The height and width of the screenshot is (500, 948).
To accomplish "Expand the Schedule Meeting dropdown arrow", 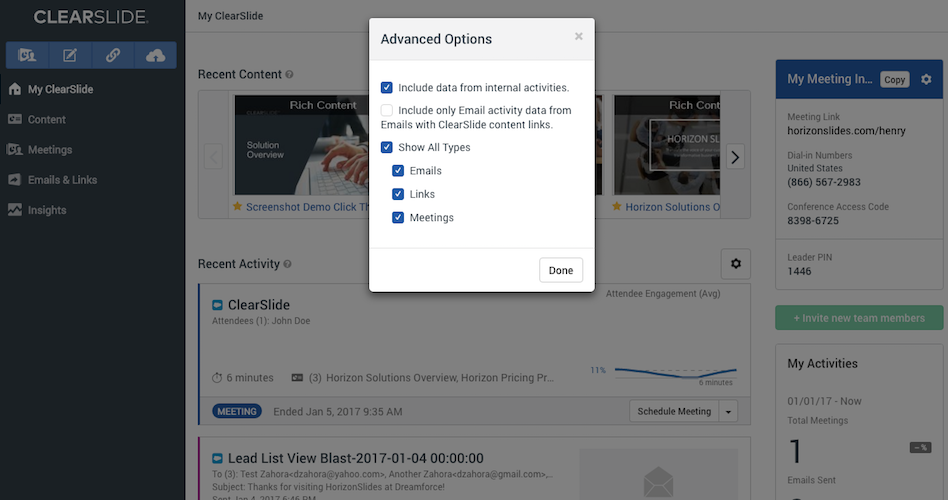I will pos(729,411).
